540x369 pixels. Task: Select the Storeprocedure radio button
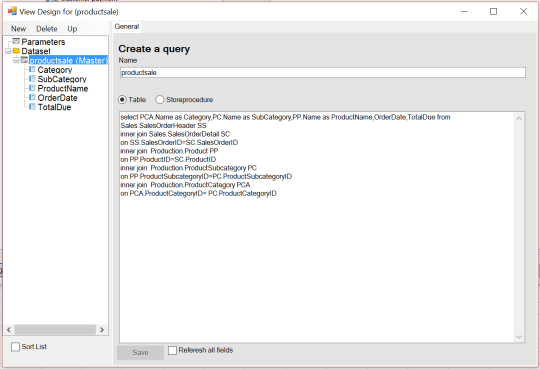[159, 100]
